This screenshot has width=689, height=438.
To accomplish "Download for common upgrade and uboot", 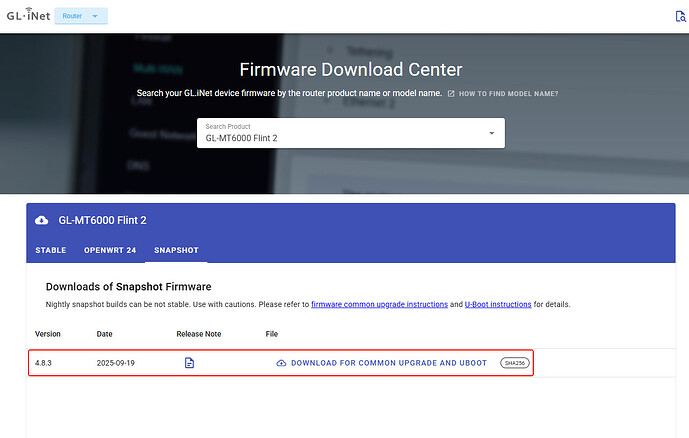I will click(390, 363).
